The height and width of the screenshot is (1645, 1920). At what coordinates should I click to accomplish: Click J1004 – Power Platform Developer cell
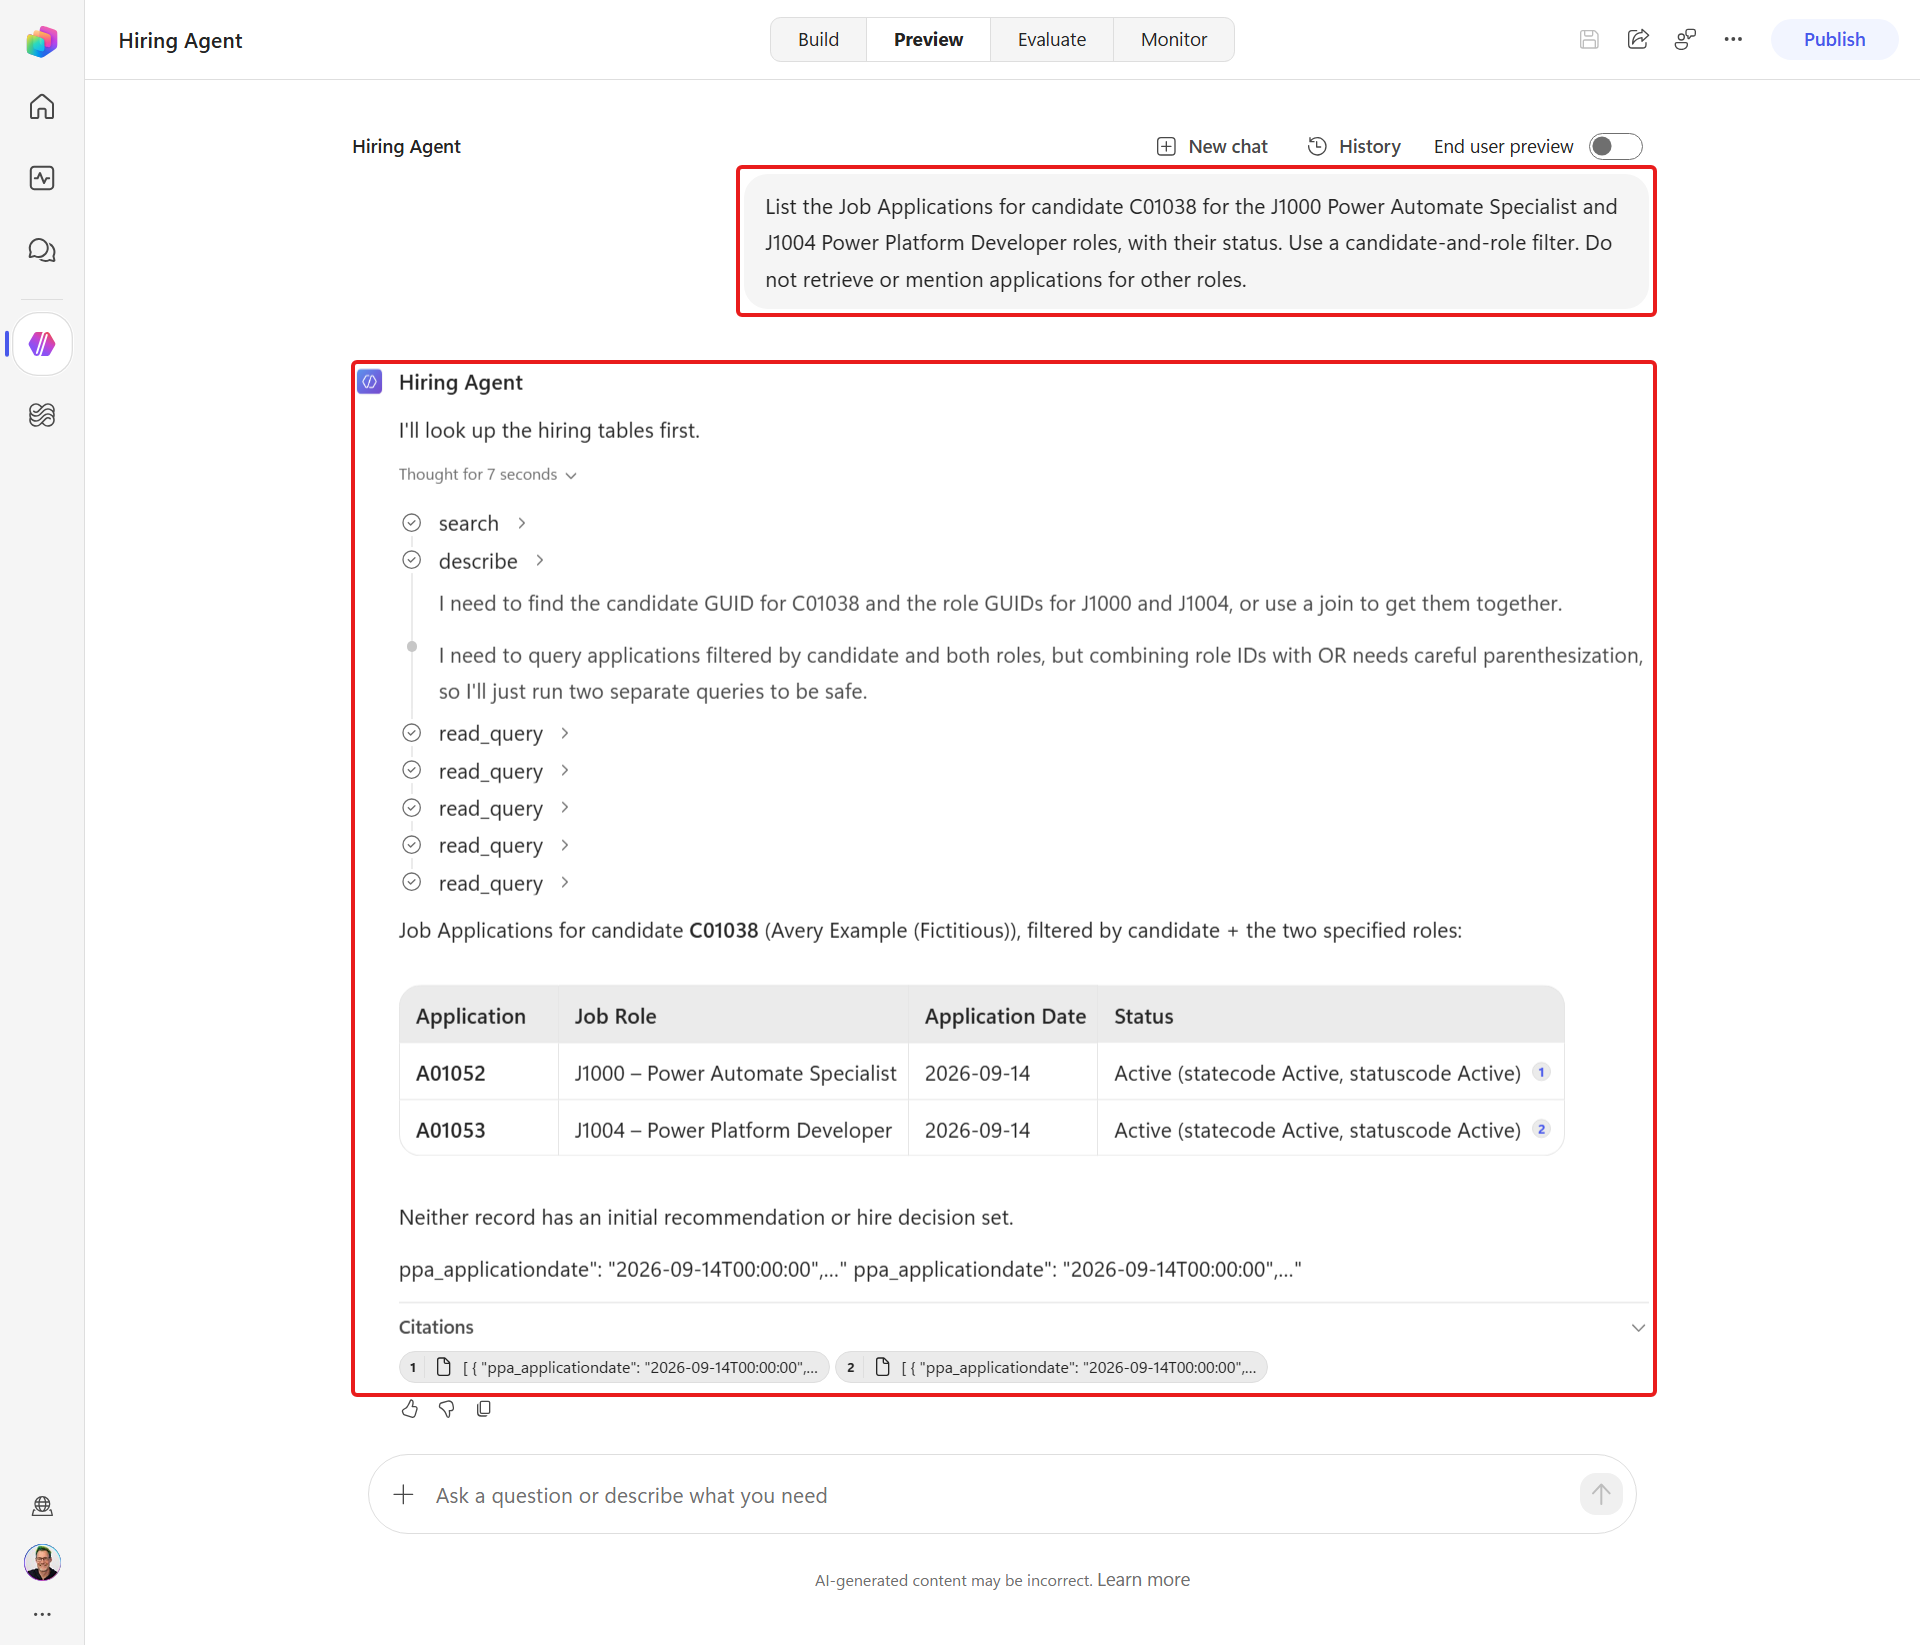[734, 1130]
